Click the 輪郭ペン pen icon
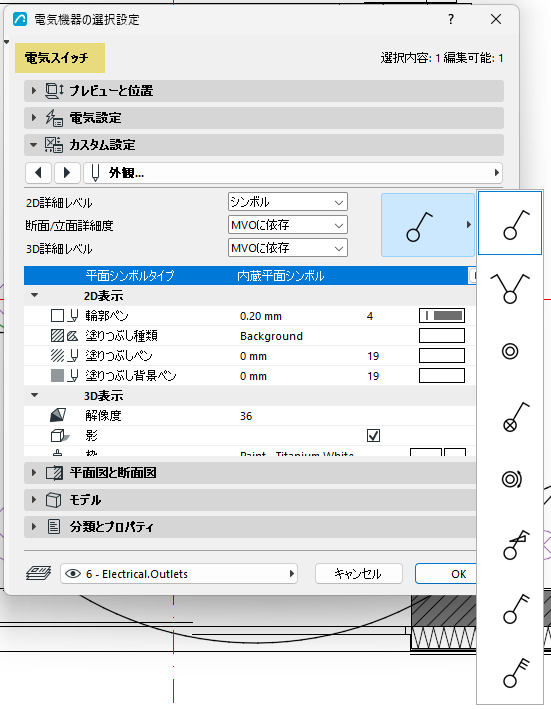Image resolution: width=551 pixels, height=709 pixels. coord(73,316)
